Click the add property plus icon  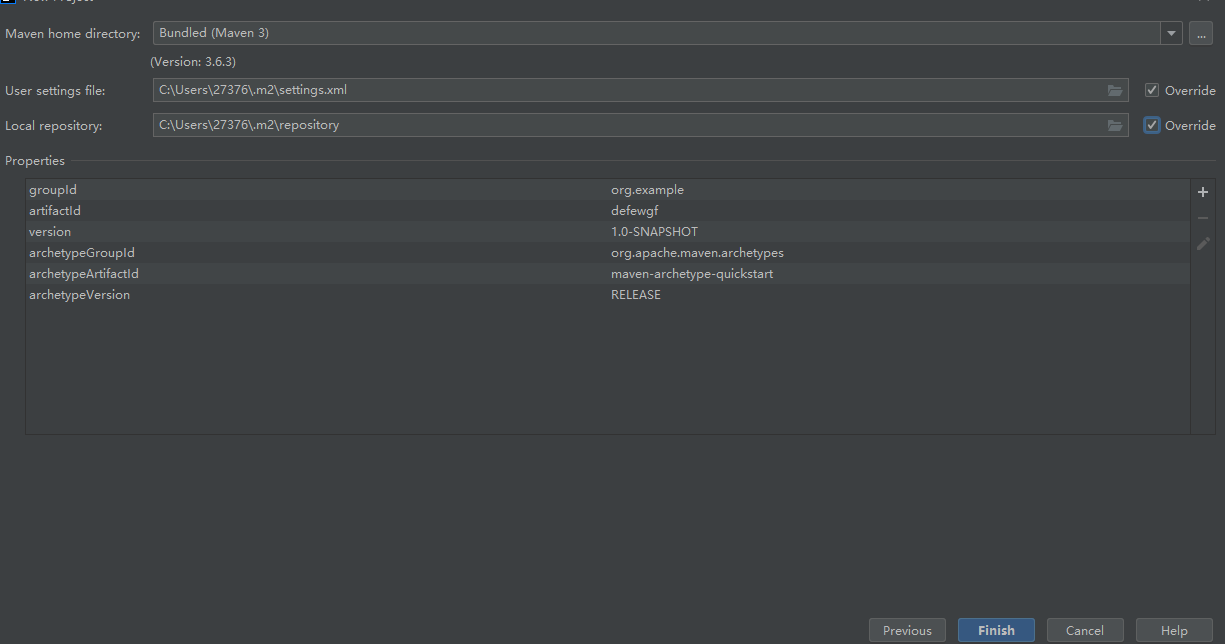[x=1202, y=192]
